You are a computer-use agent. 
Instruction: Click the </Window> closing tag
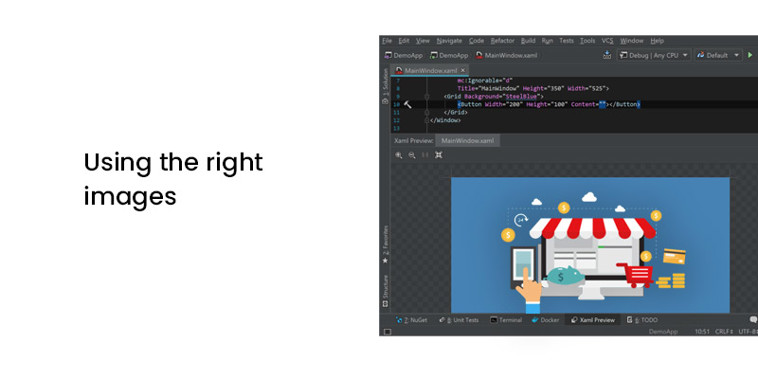point(445,120)
